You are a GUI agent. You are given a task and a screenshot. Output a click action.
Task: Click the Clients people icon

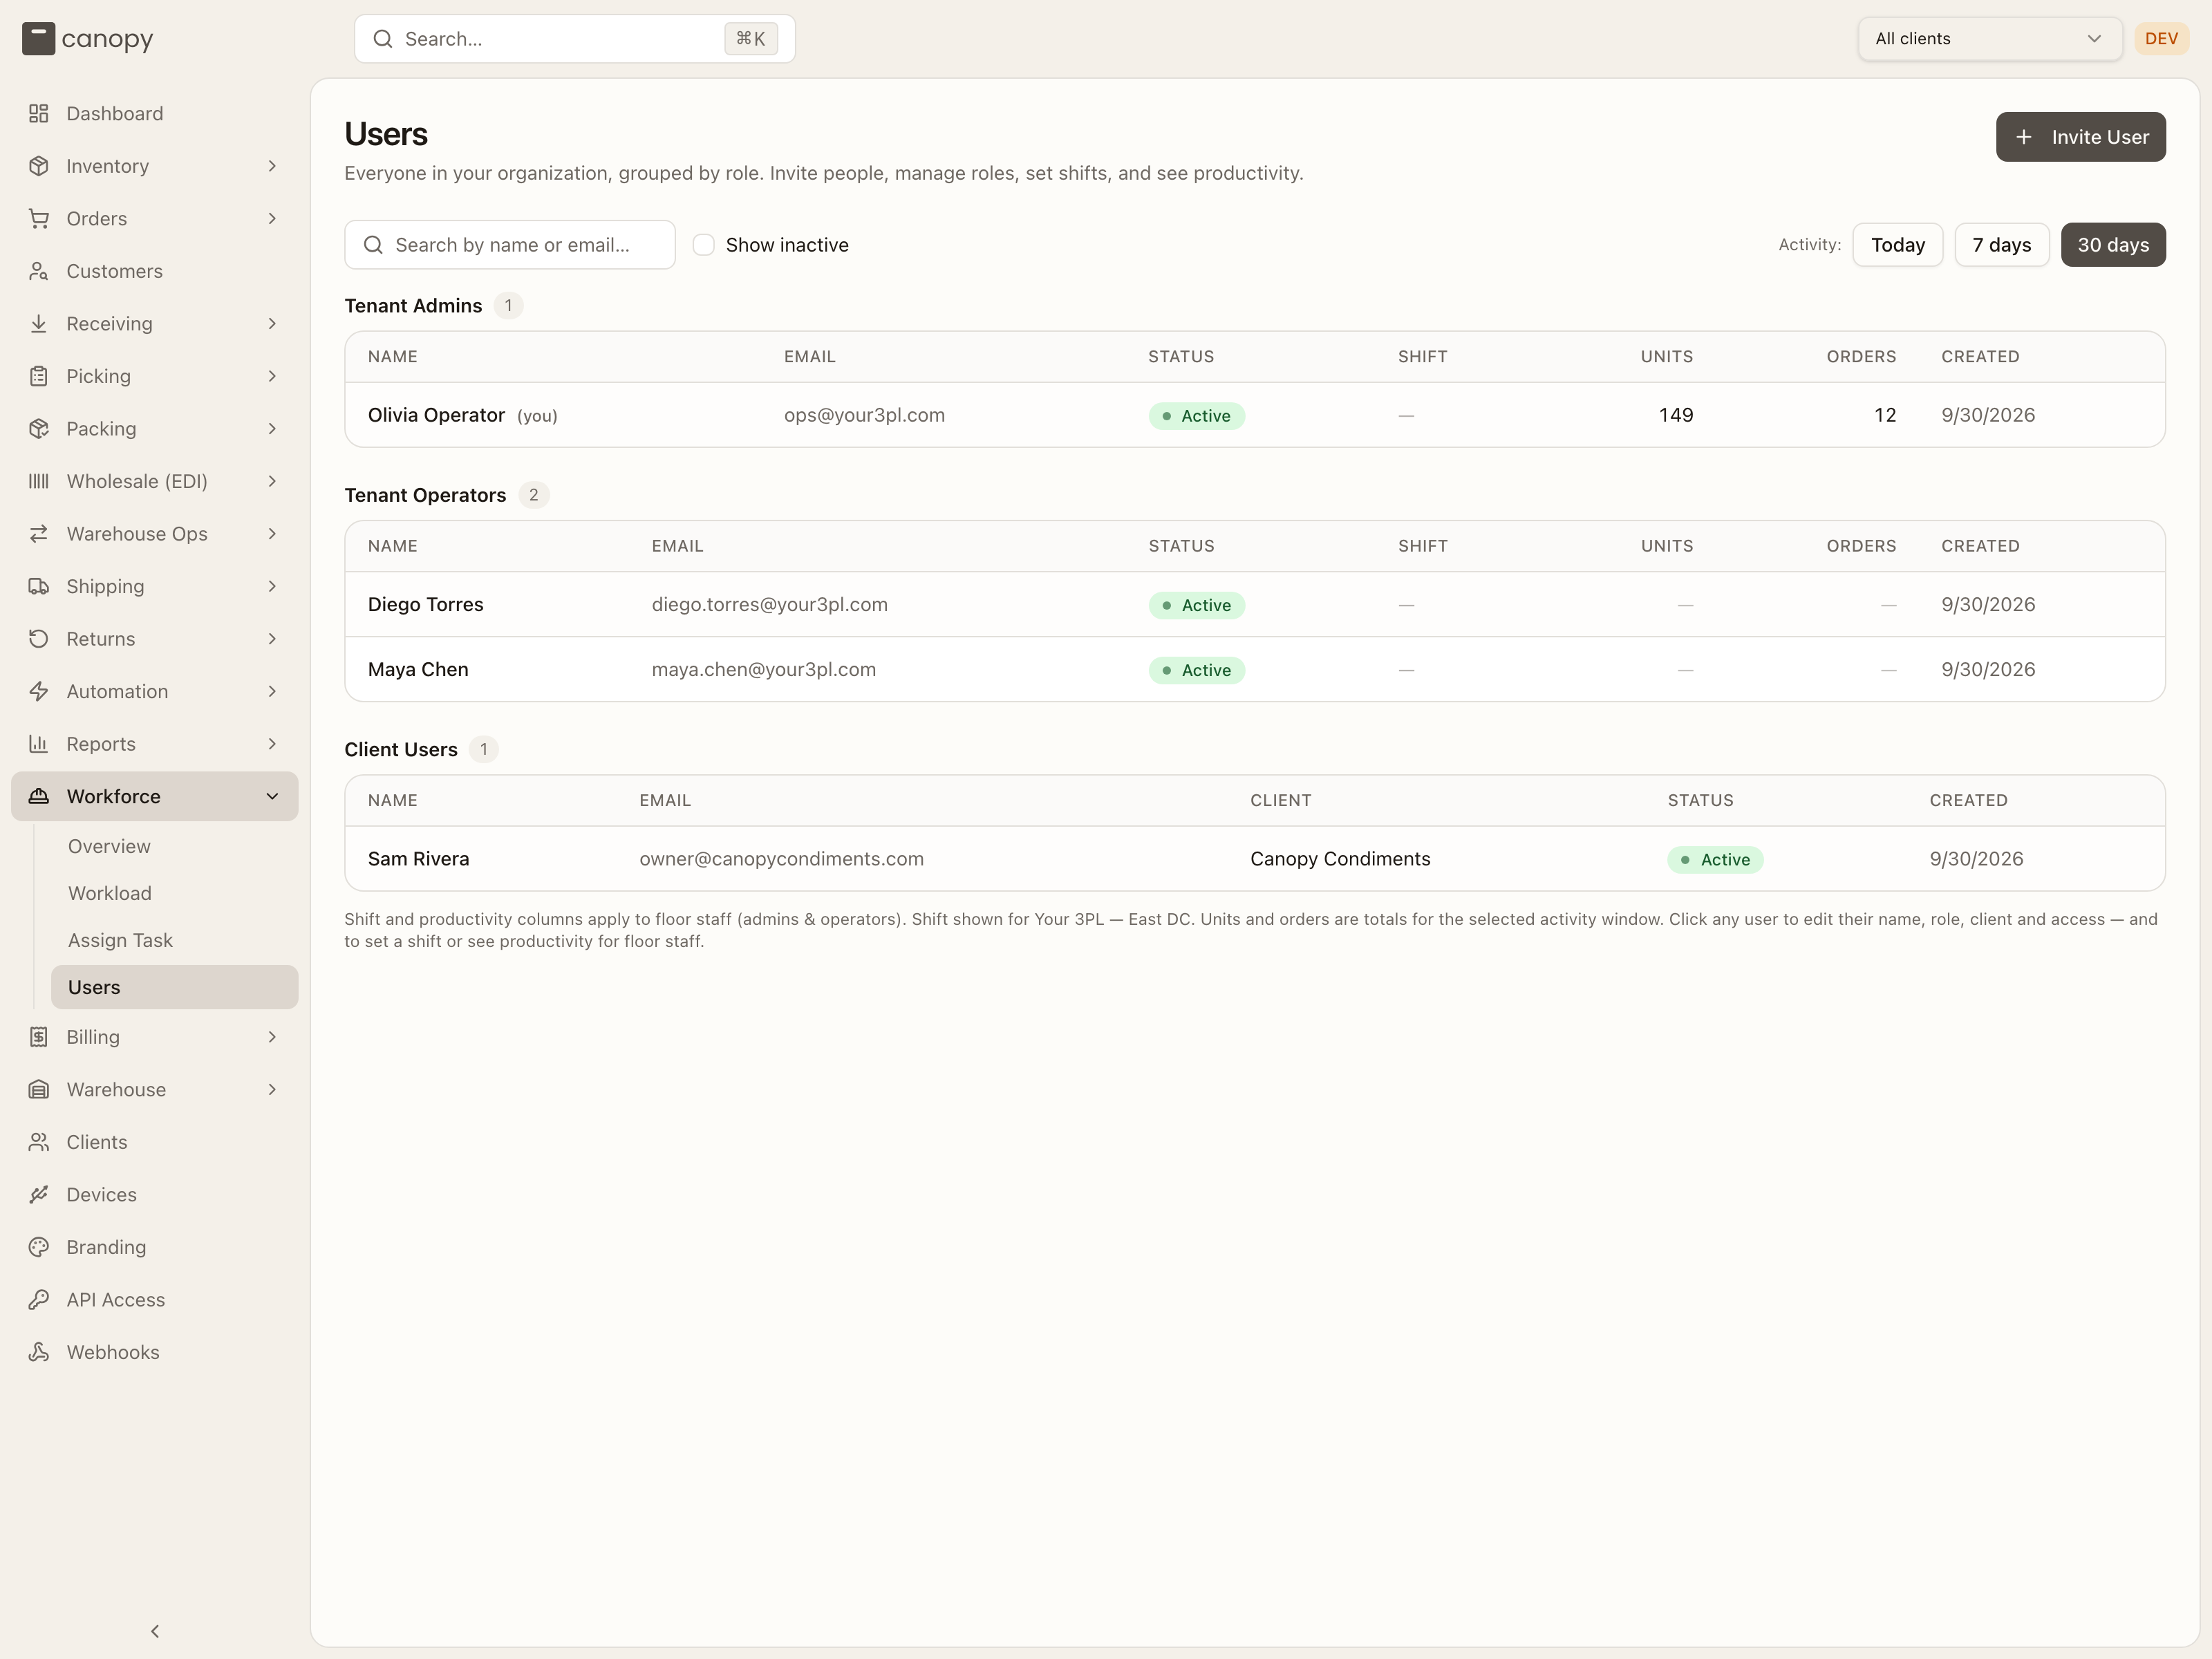tap(39, 1142)
